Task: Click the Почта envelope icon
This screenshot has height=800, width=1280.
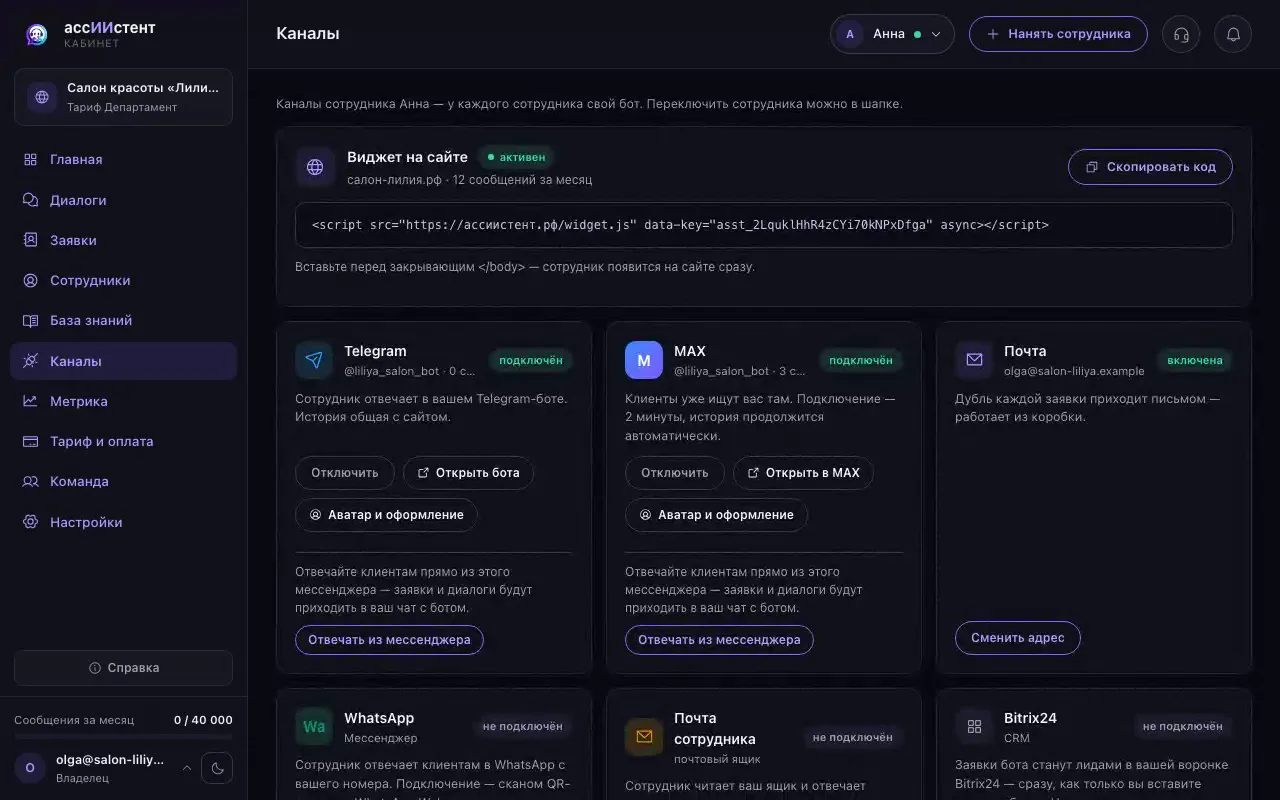Action: pyautogui.click(x=974, y=360)
